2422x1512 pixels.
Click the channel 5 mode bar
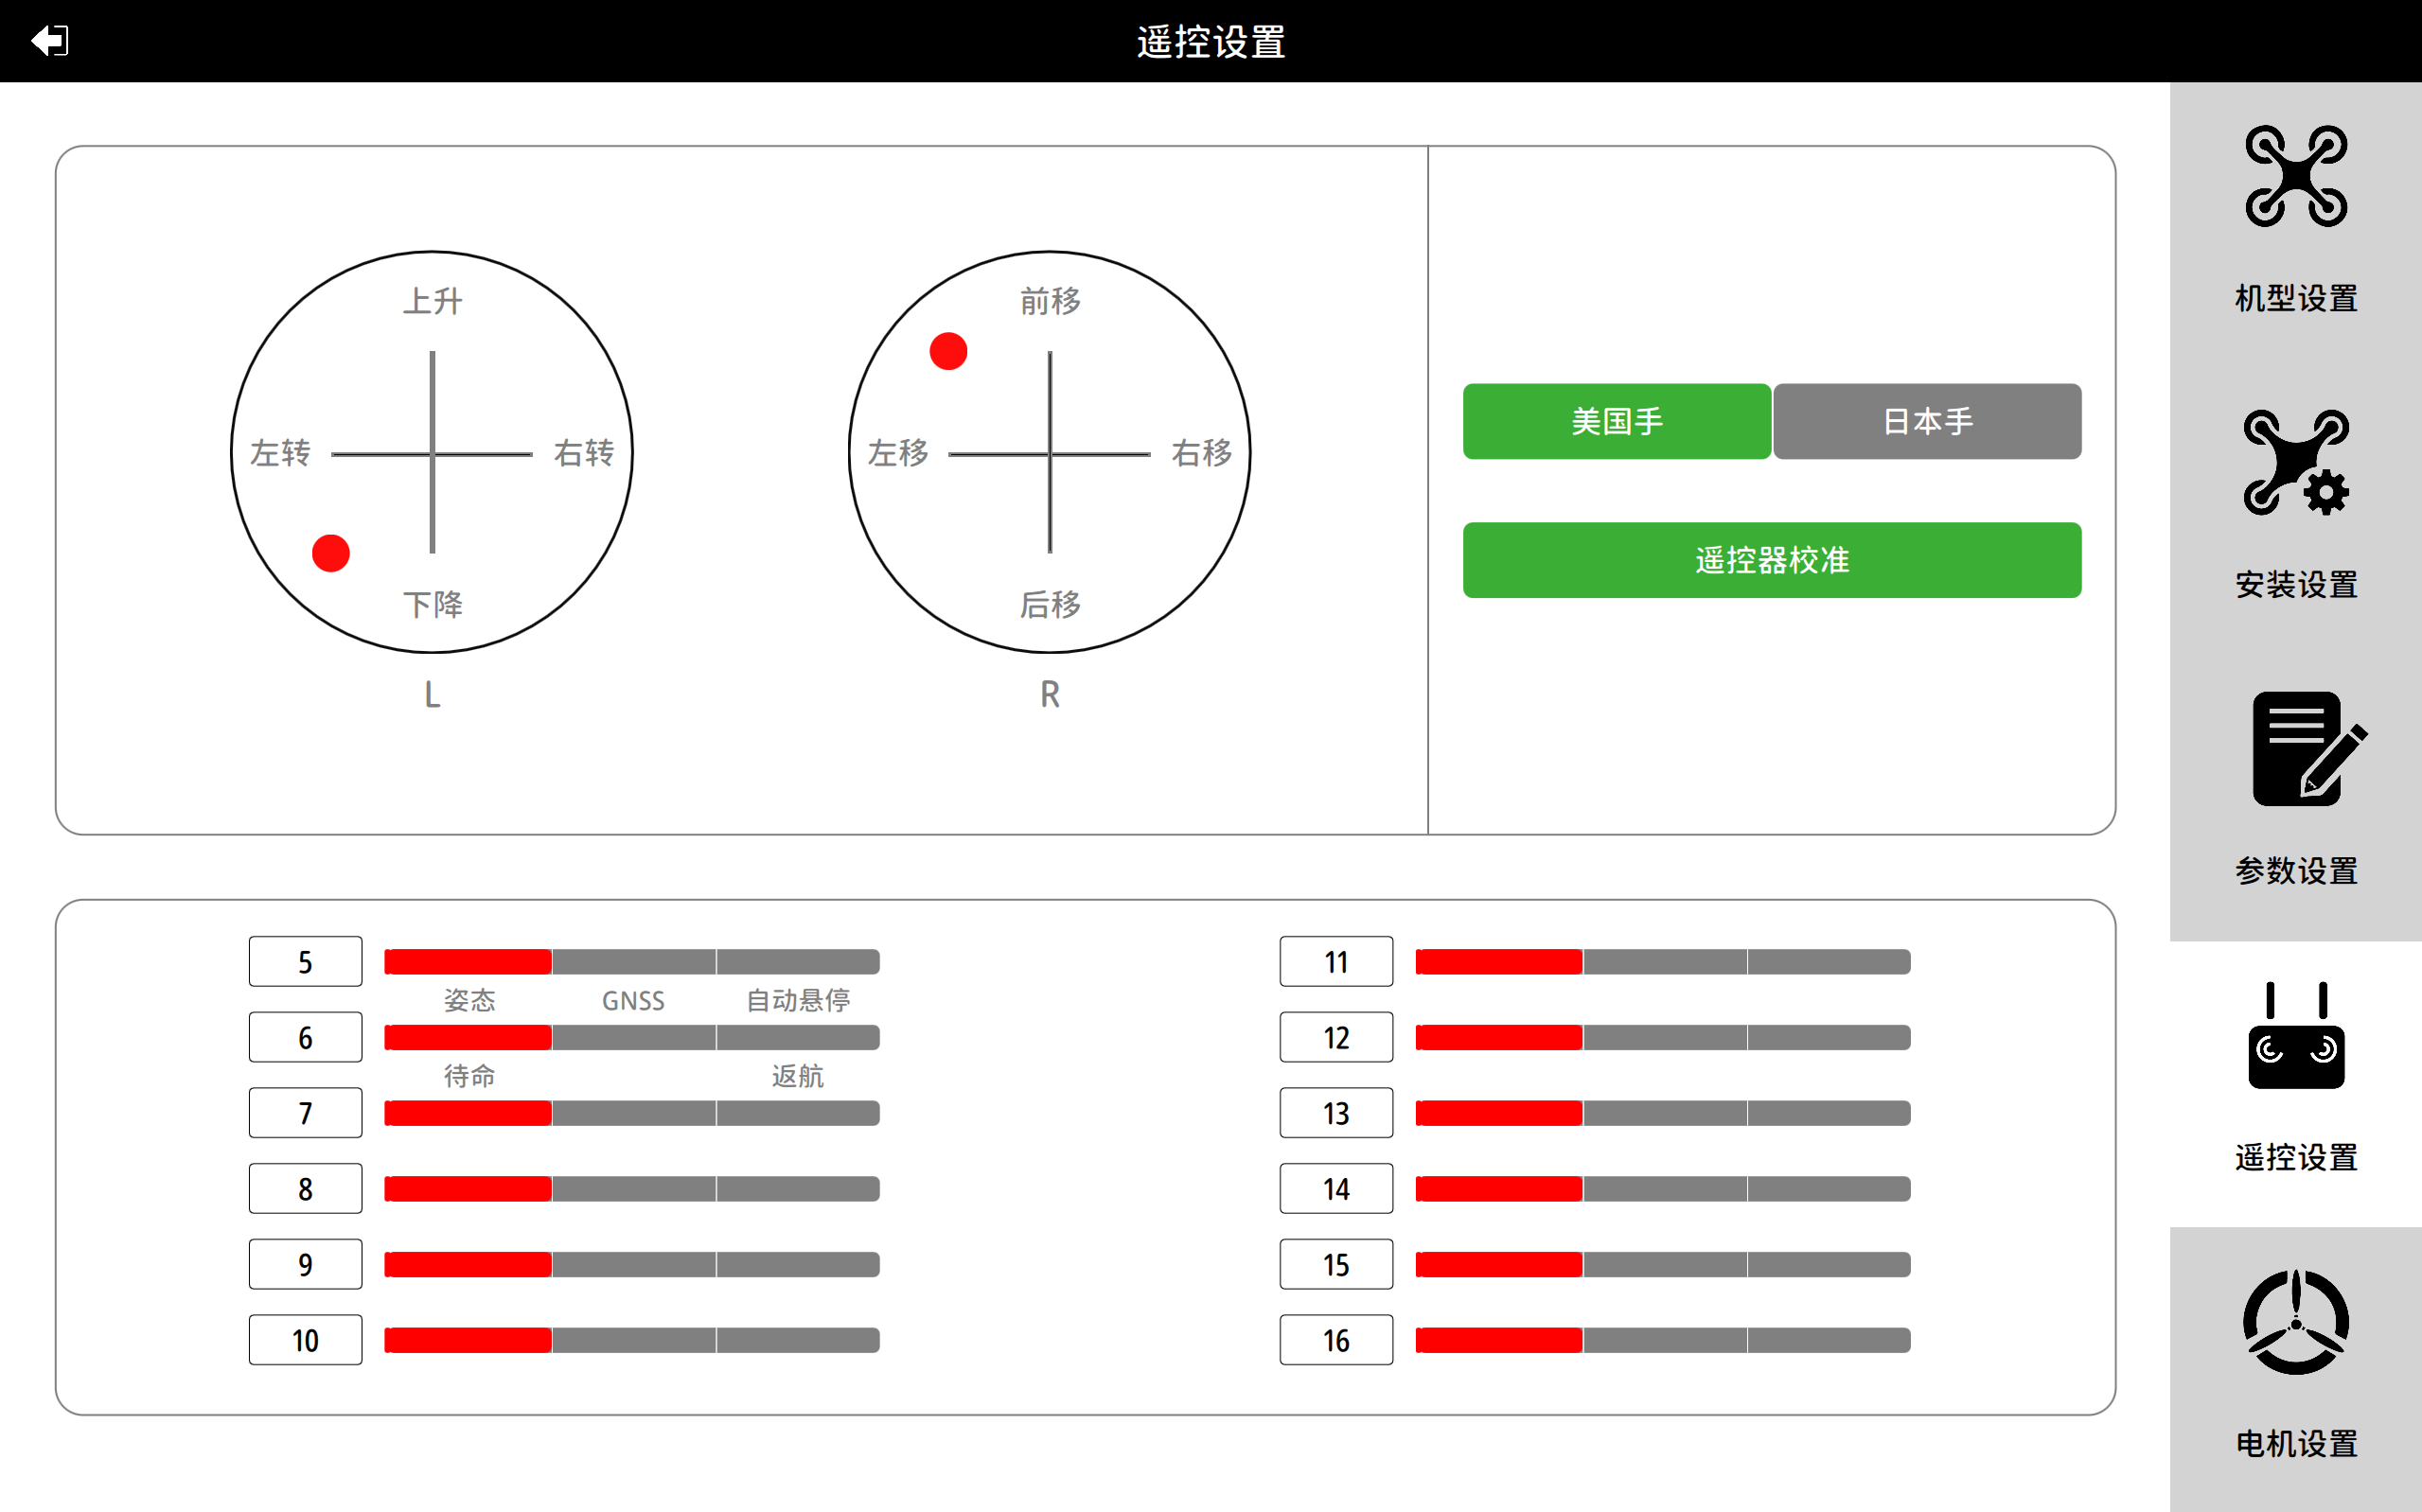click(x=631, y=962)
